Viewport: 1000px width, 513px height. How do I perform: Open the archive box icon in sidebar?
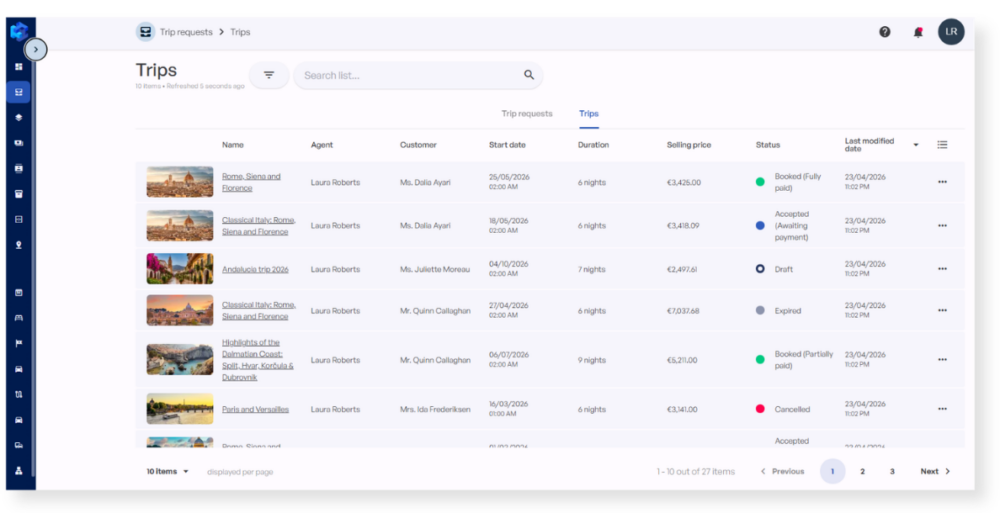click(x=18, y=194)
